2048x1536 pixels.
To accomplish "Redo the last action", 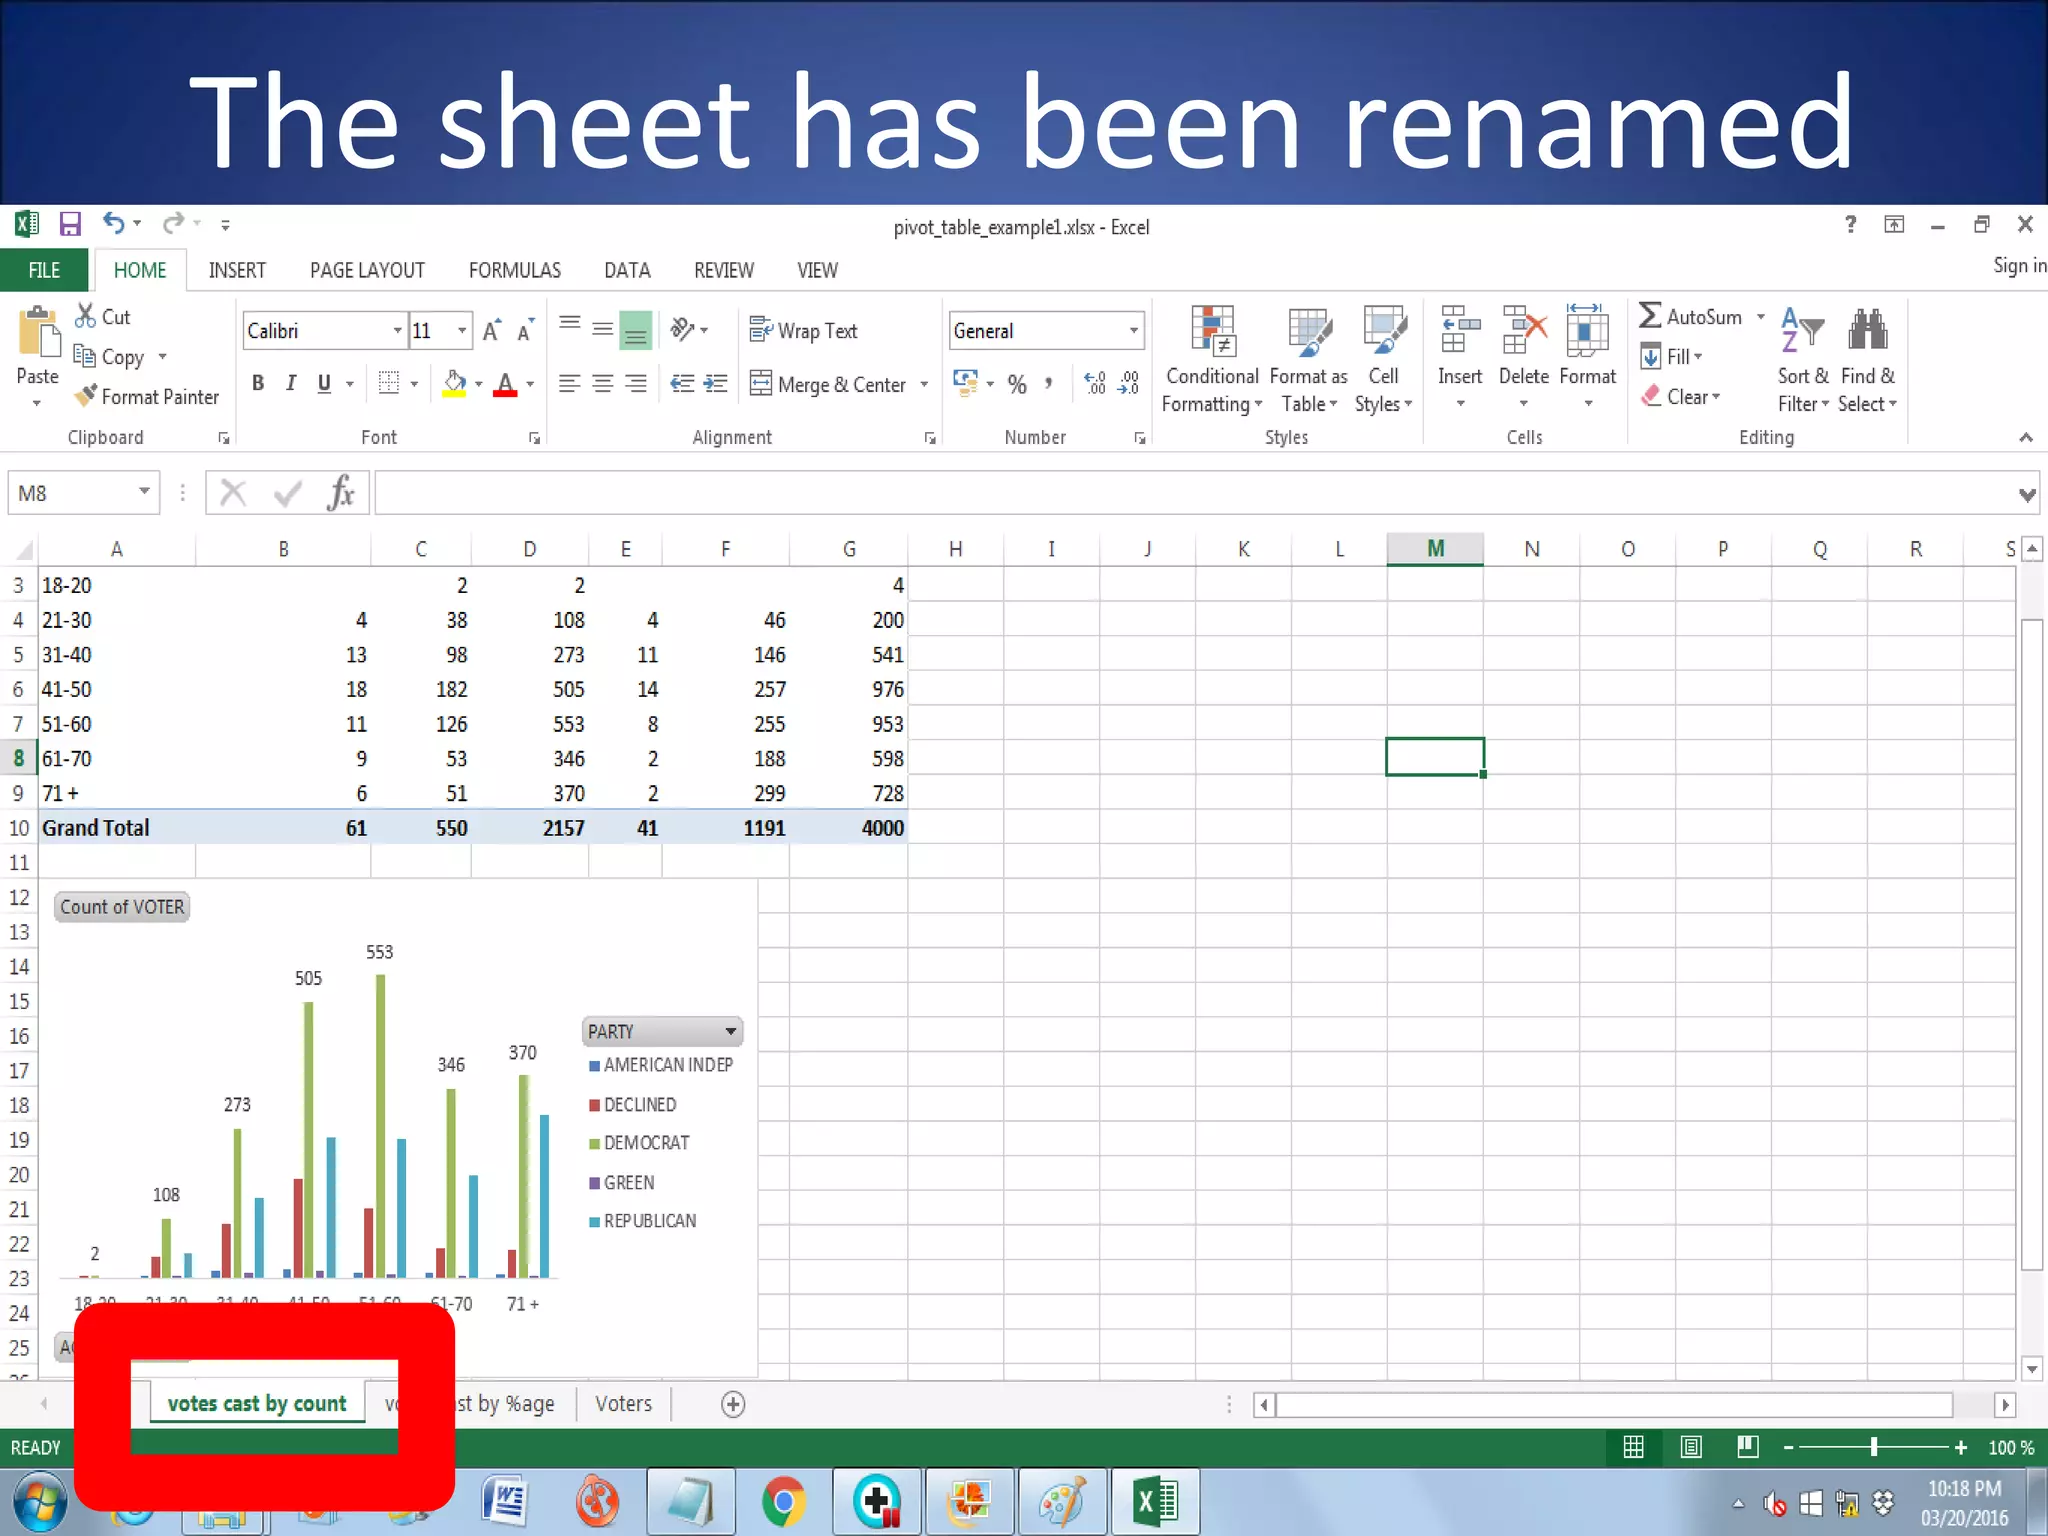I will 174,224.
